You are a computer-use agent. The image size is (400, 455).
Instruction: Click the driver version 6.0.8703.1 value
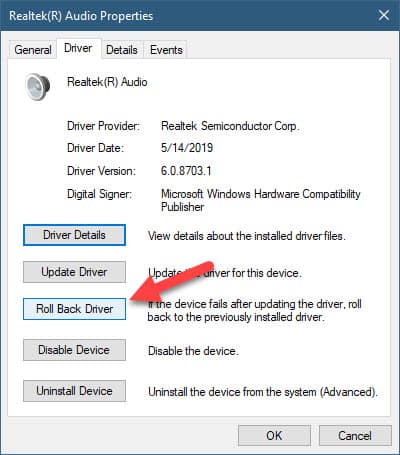click(186, 171)
